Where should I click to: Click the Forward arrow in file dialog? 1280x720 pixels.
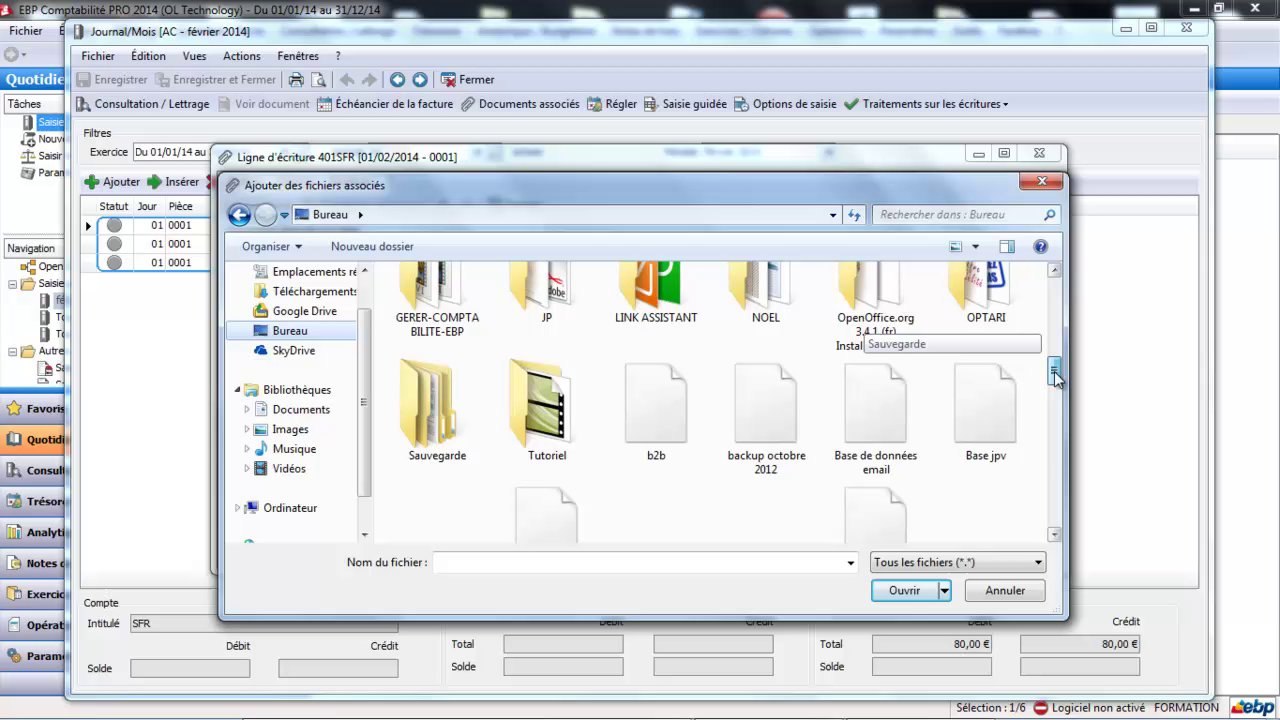[265, 215]
